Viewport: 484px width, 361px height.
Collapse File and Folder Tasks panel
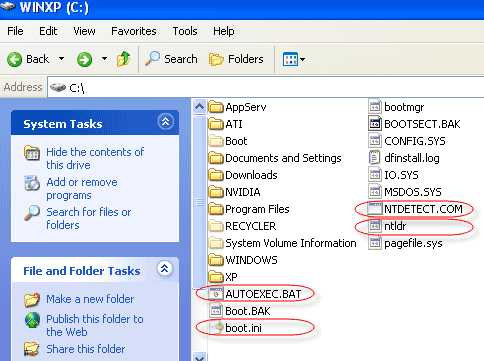tap(165, 269)
